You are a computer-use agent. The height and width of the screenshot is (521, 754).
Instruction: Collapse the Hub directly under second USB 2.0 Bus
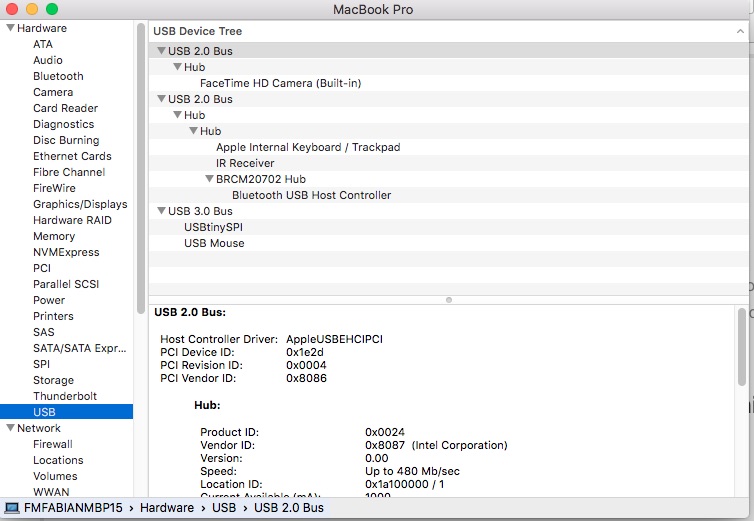[177, 114]
